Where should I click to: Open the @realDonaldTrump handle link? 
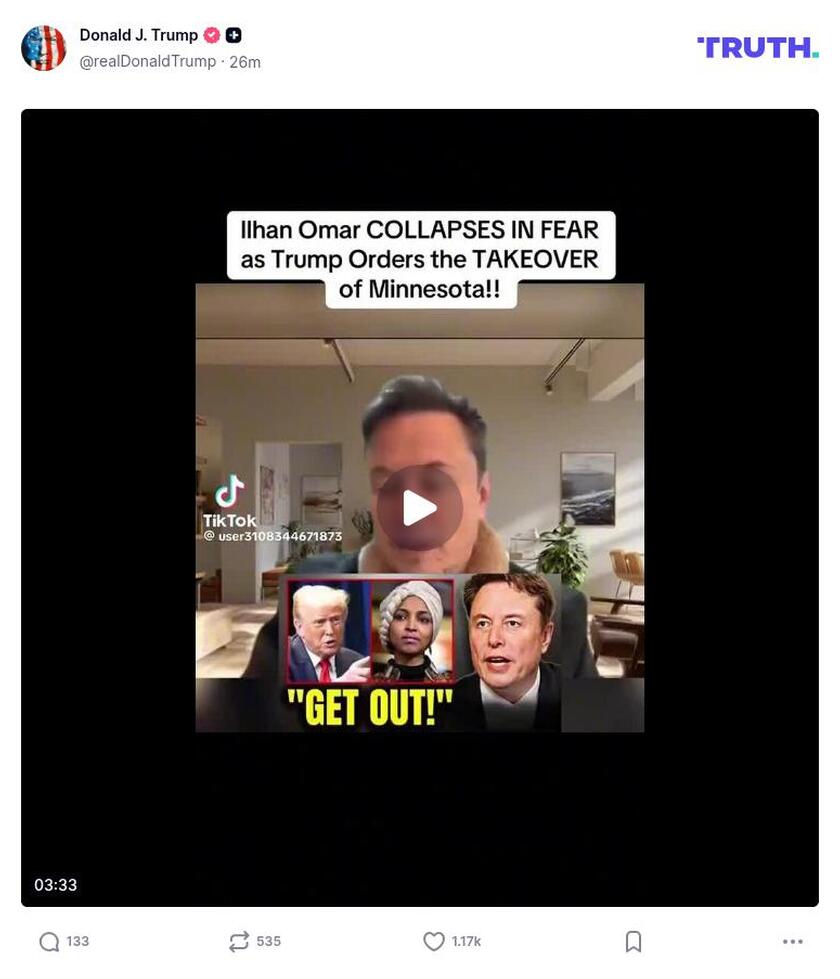[147, 62]
